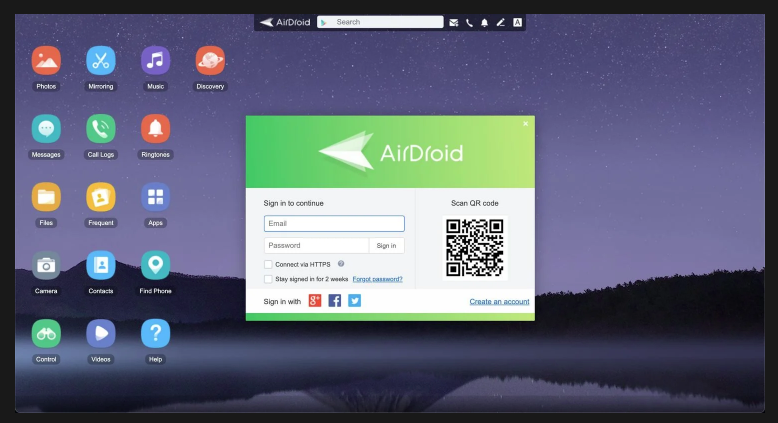This screenshot has width=778, height=423.
Task: Open the Discovery planet icon
Action: click(x=210, y=60)
